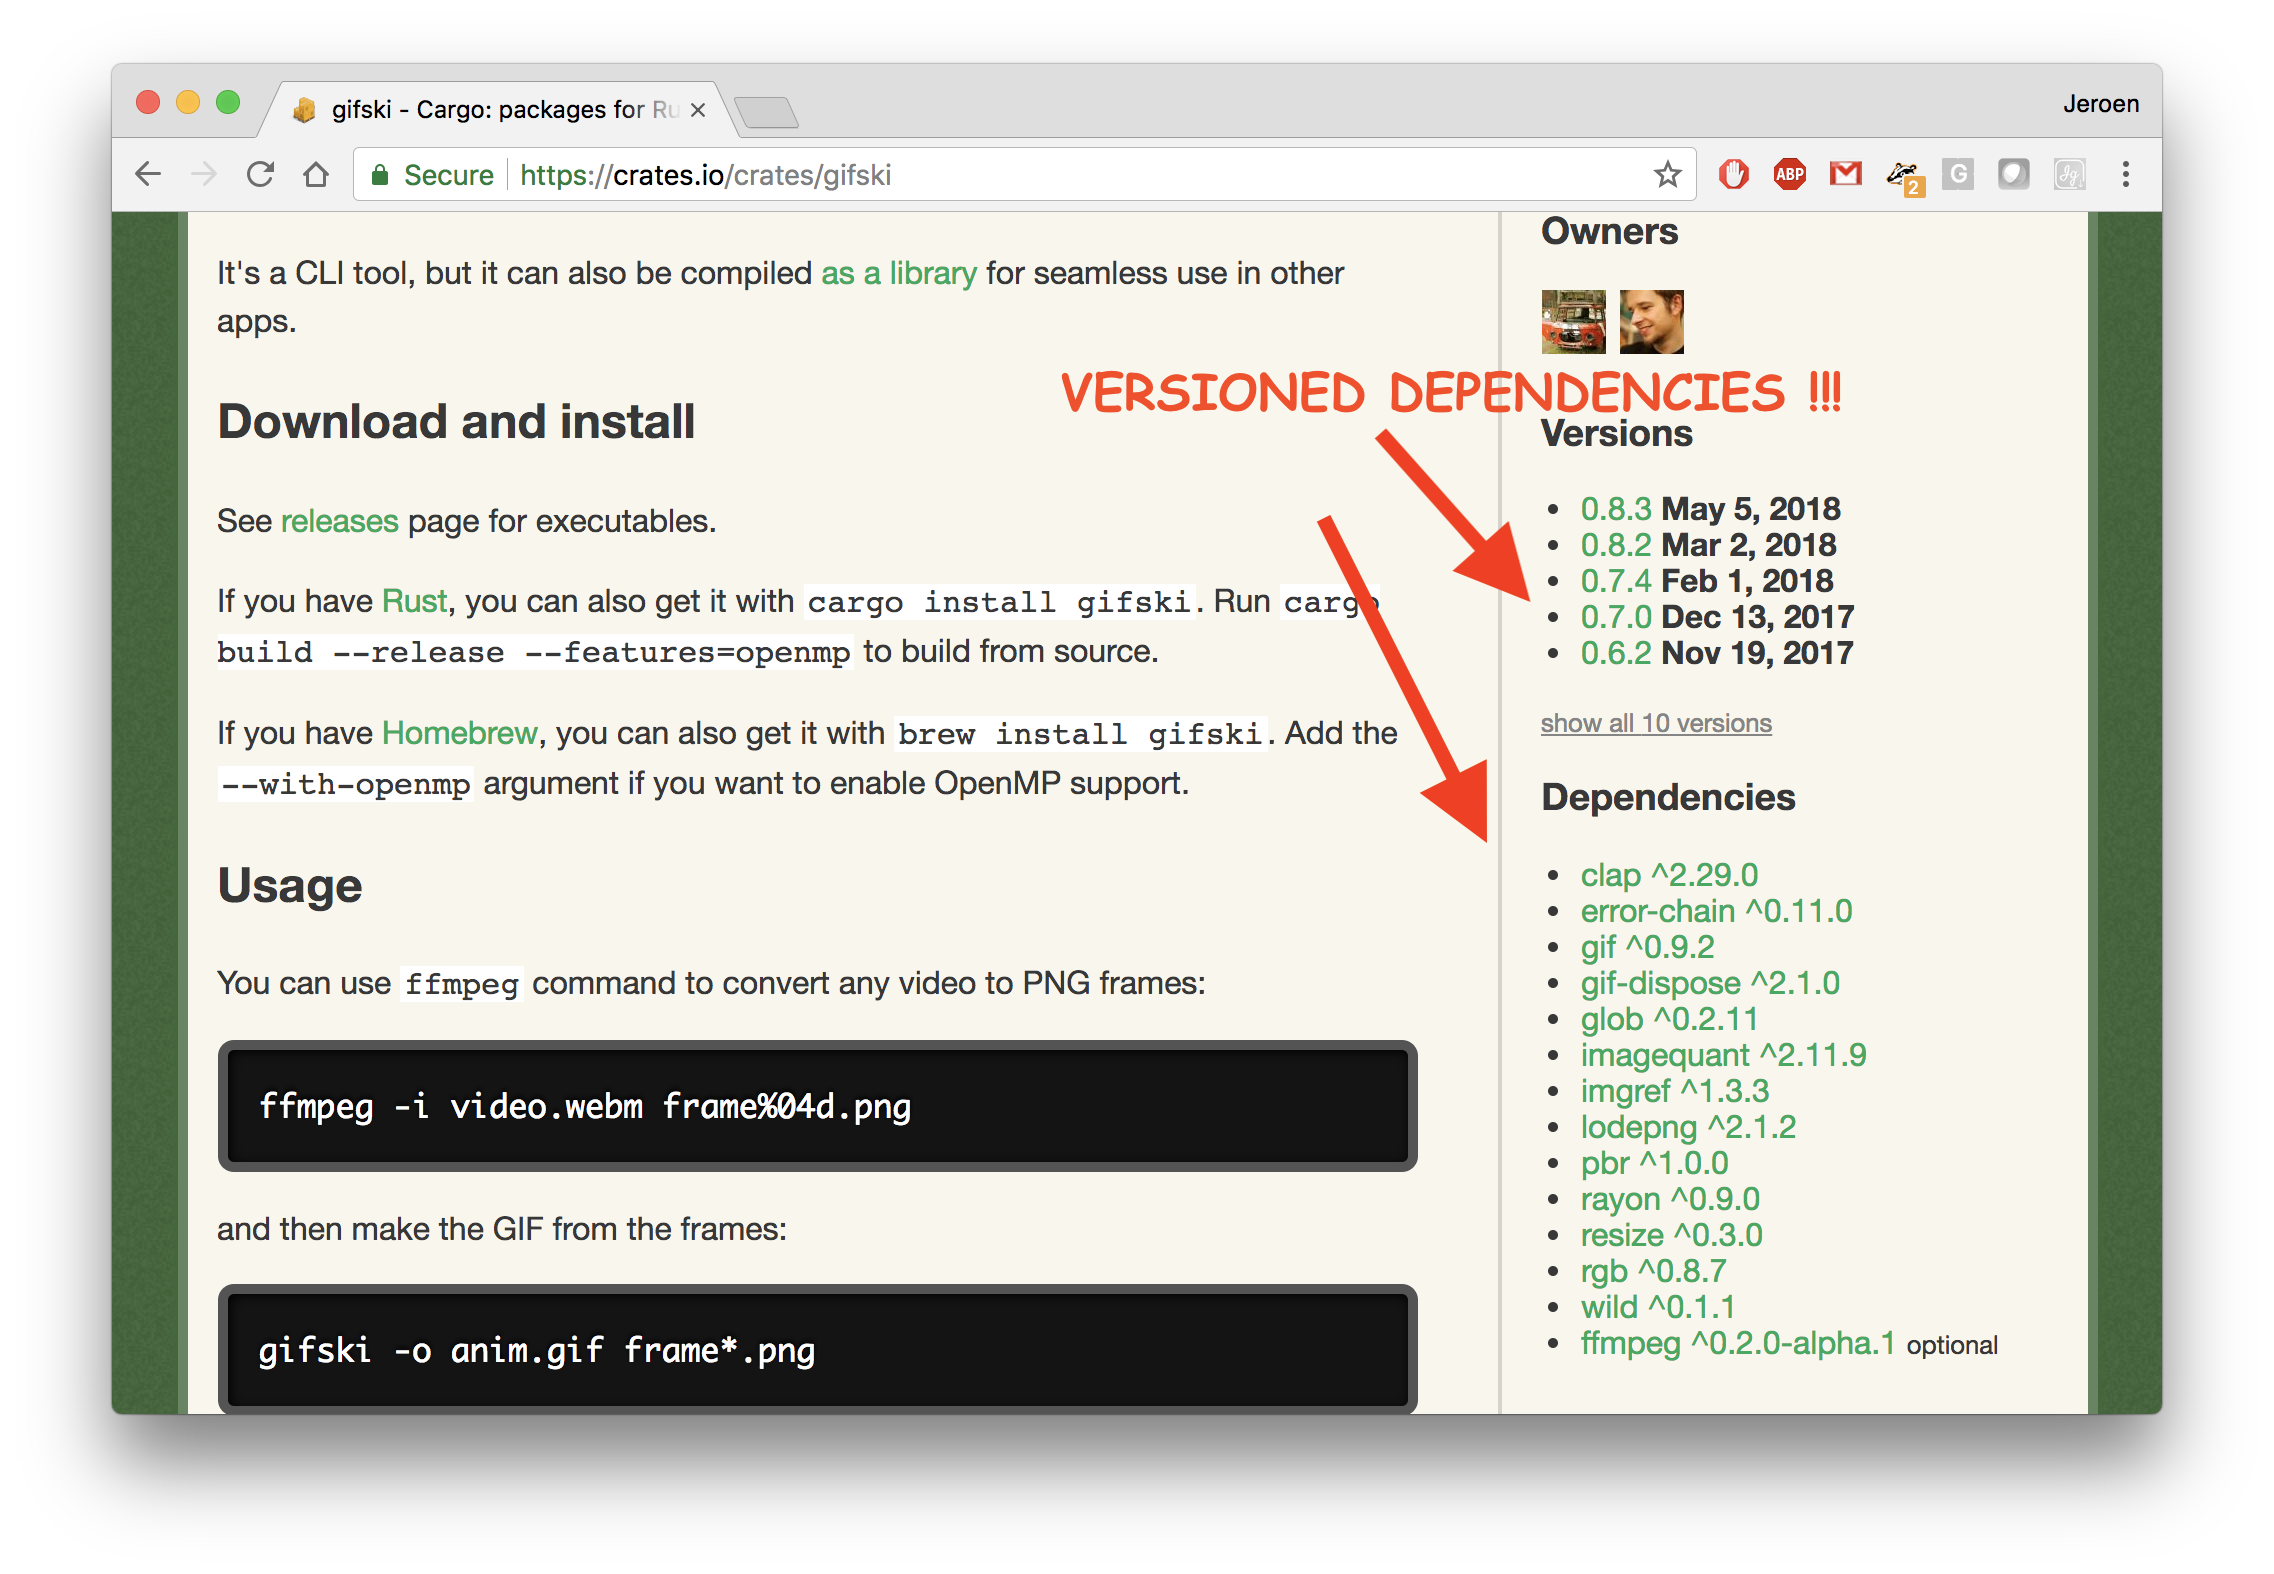Open the gif ^0.9.2 dependency

coord(1647,947)
